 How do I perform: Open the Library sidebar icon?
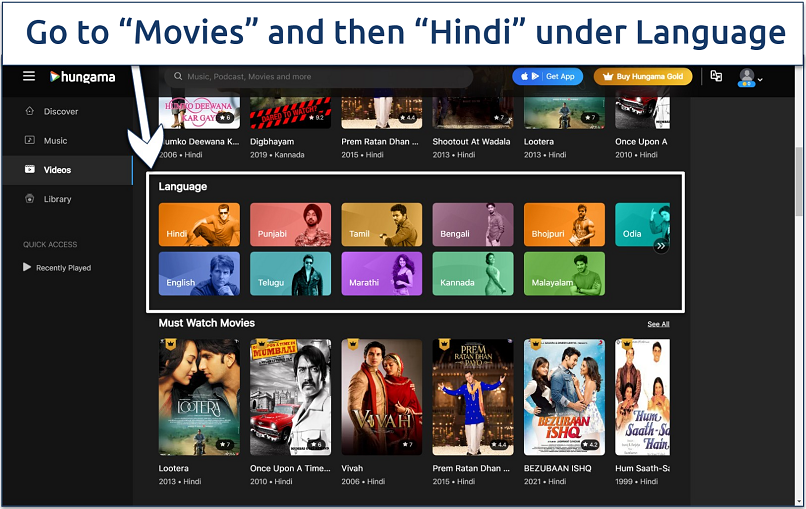pyautogui.click(x=30, y=198)
